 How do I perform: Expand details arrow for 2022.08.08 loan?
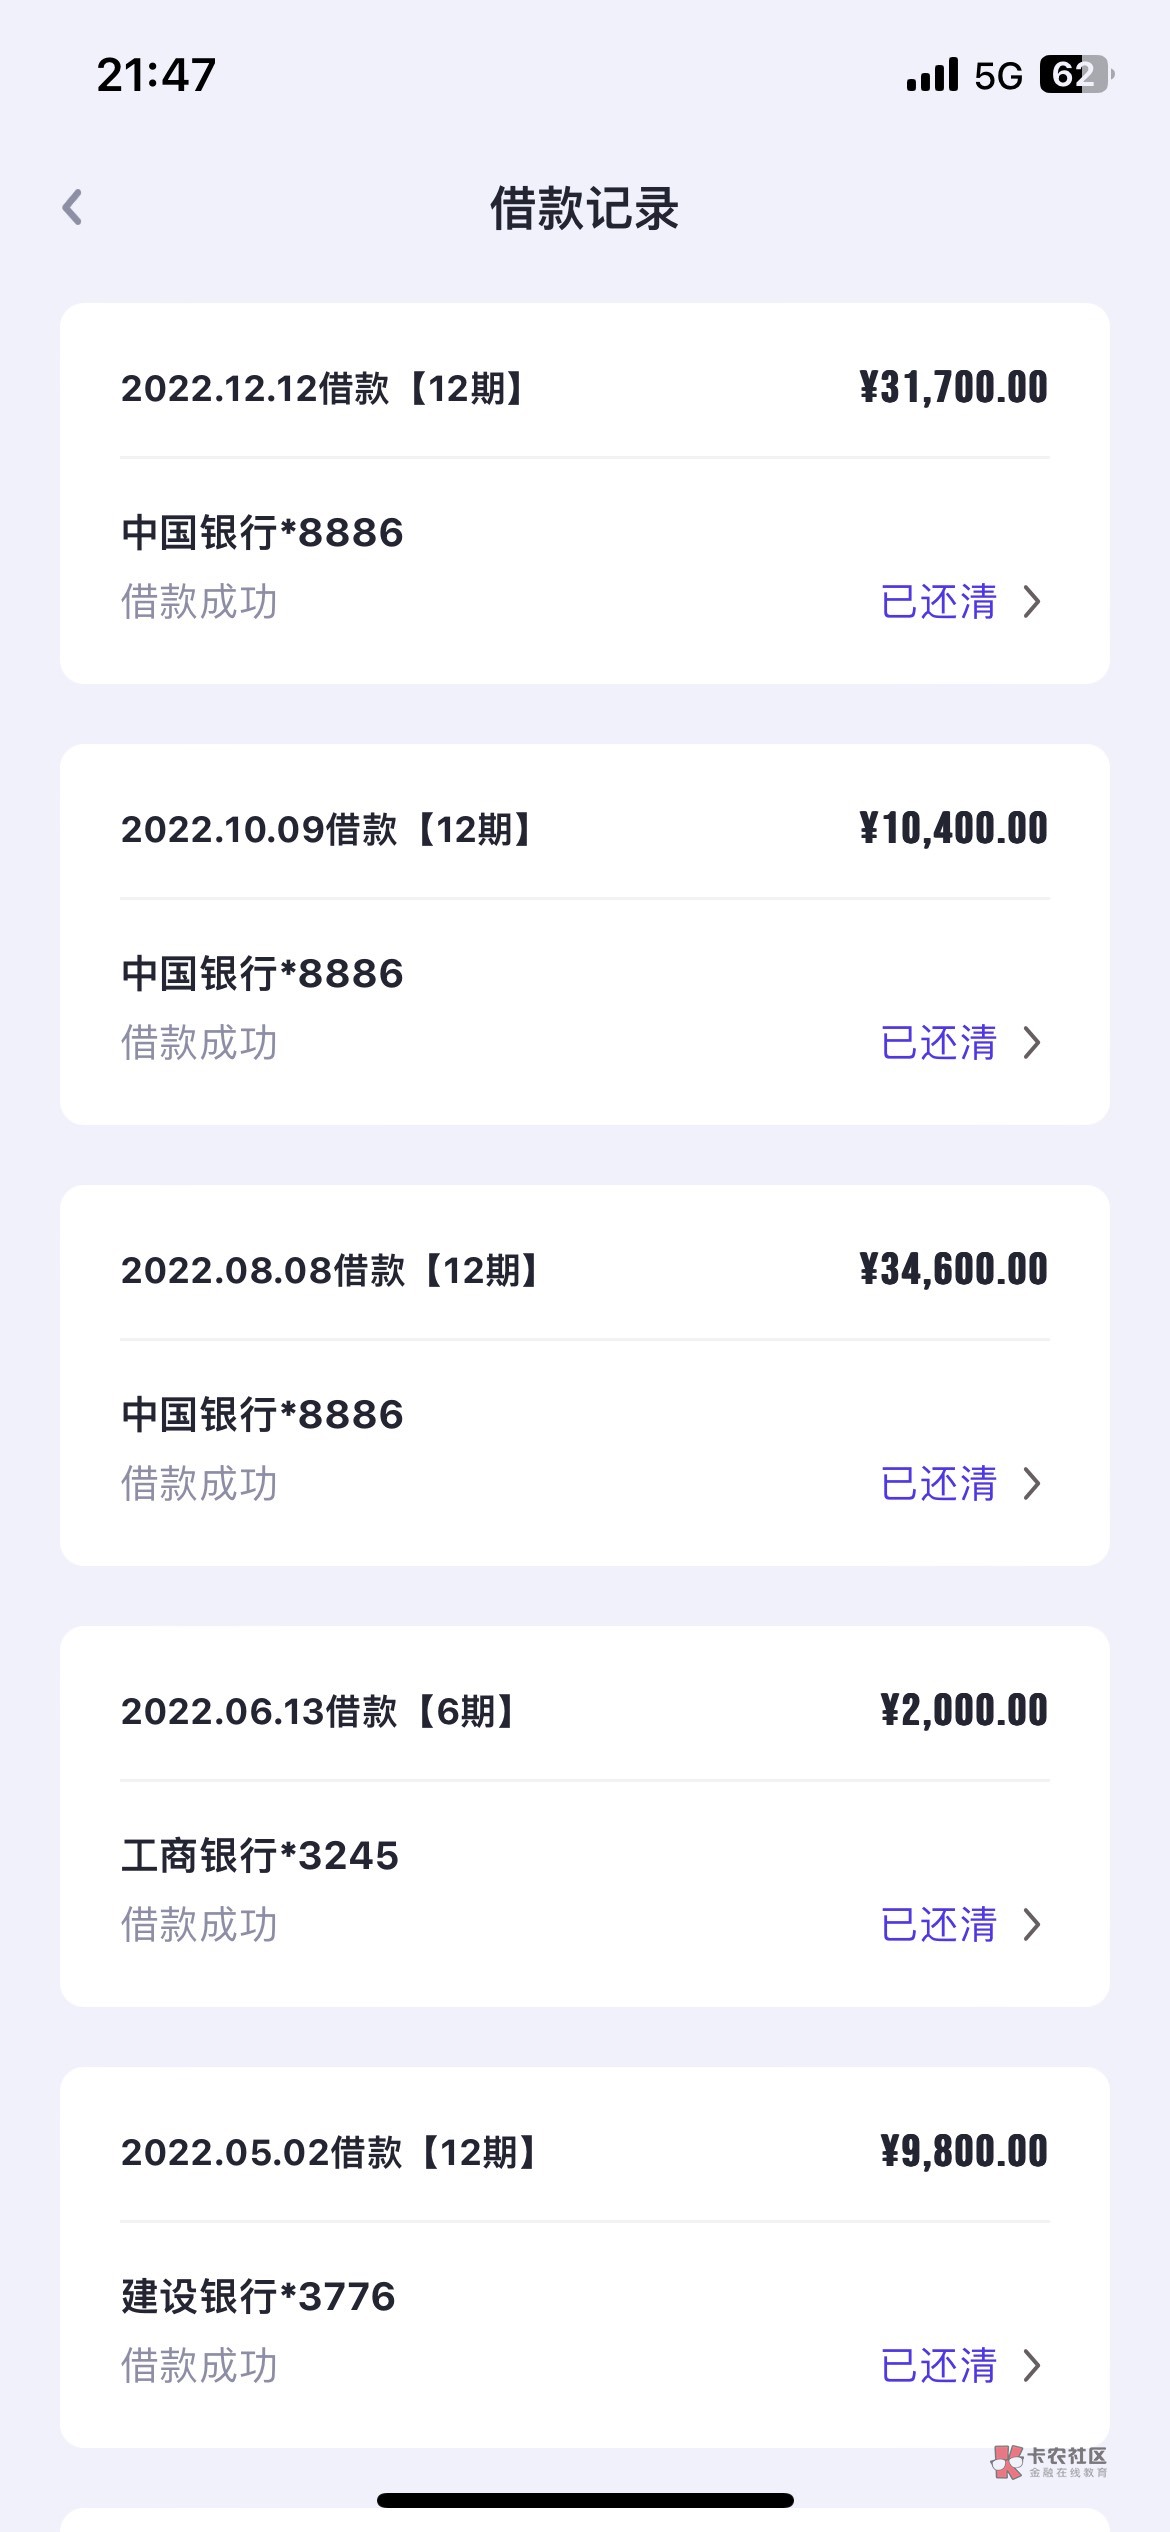click(1032, 1484)
